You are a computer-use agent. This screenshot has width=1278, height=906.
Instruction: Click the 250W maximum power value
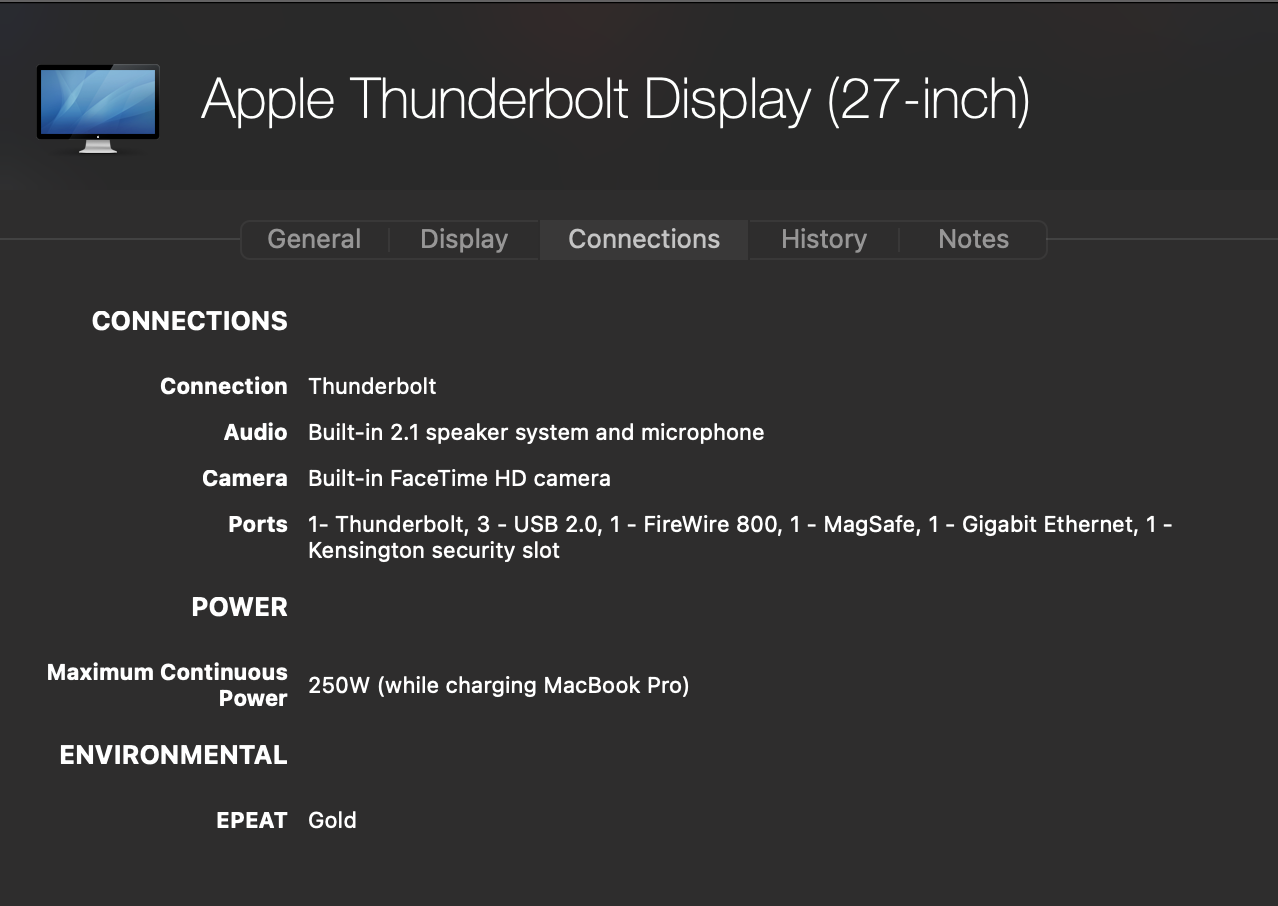click(498, 686)
